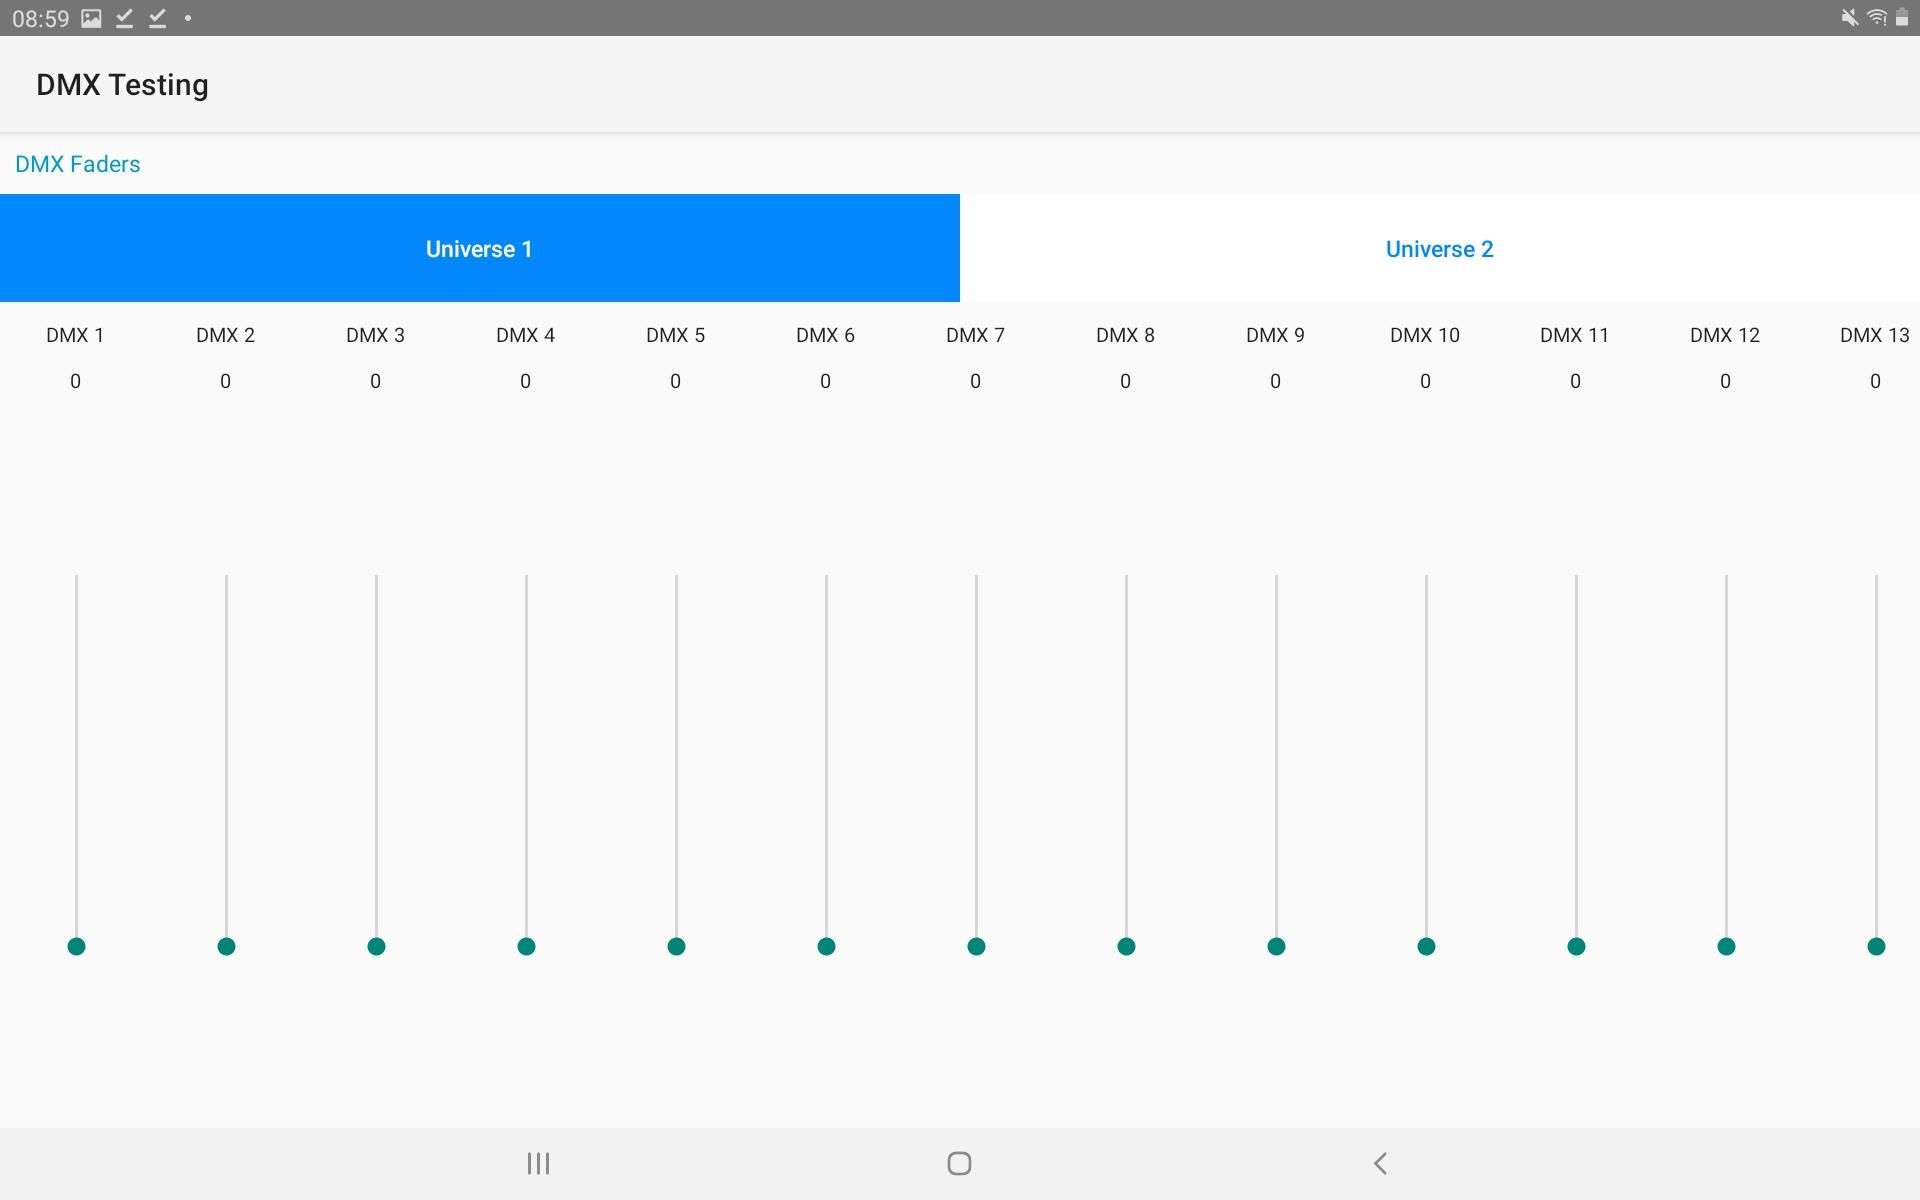
Task: Click the DMX 7 fader handle
Action: tap(976, 946)
